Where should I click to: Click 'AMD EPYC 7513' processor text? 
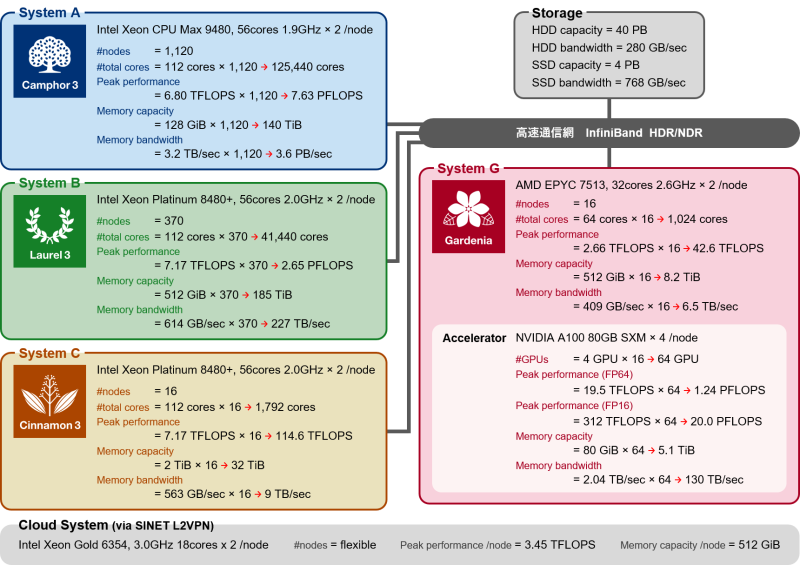click(560, 185)
